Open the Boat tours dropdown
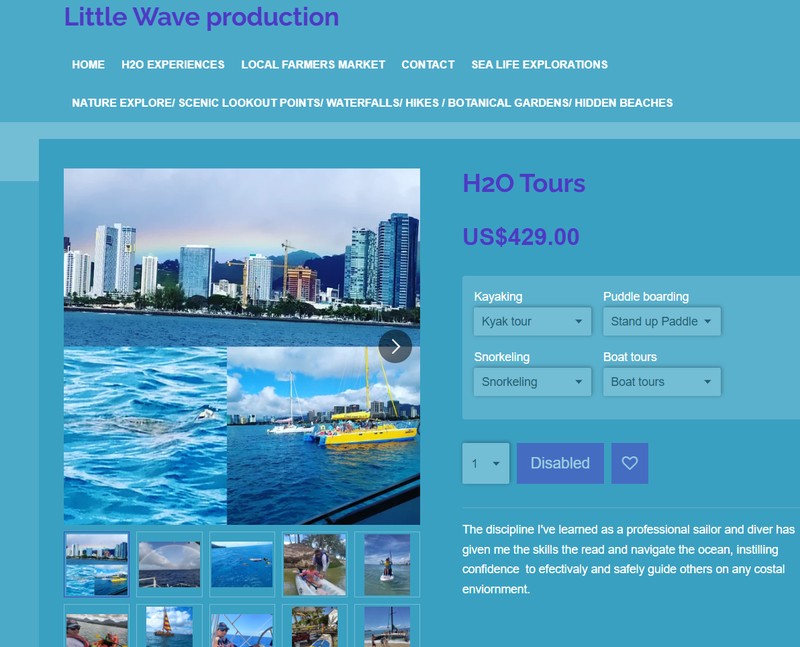800x647 pixels. 661,381
